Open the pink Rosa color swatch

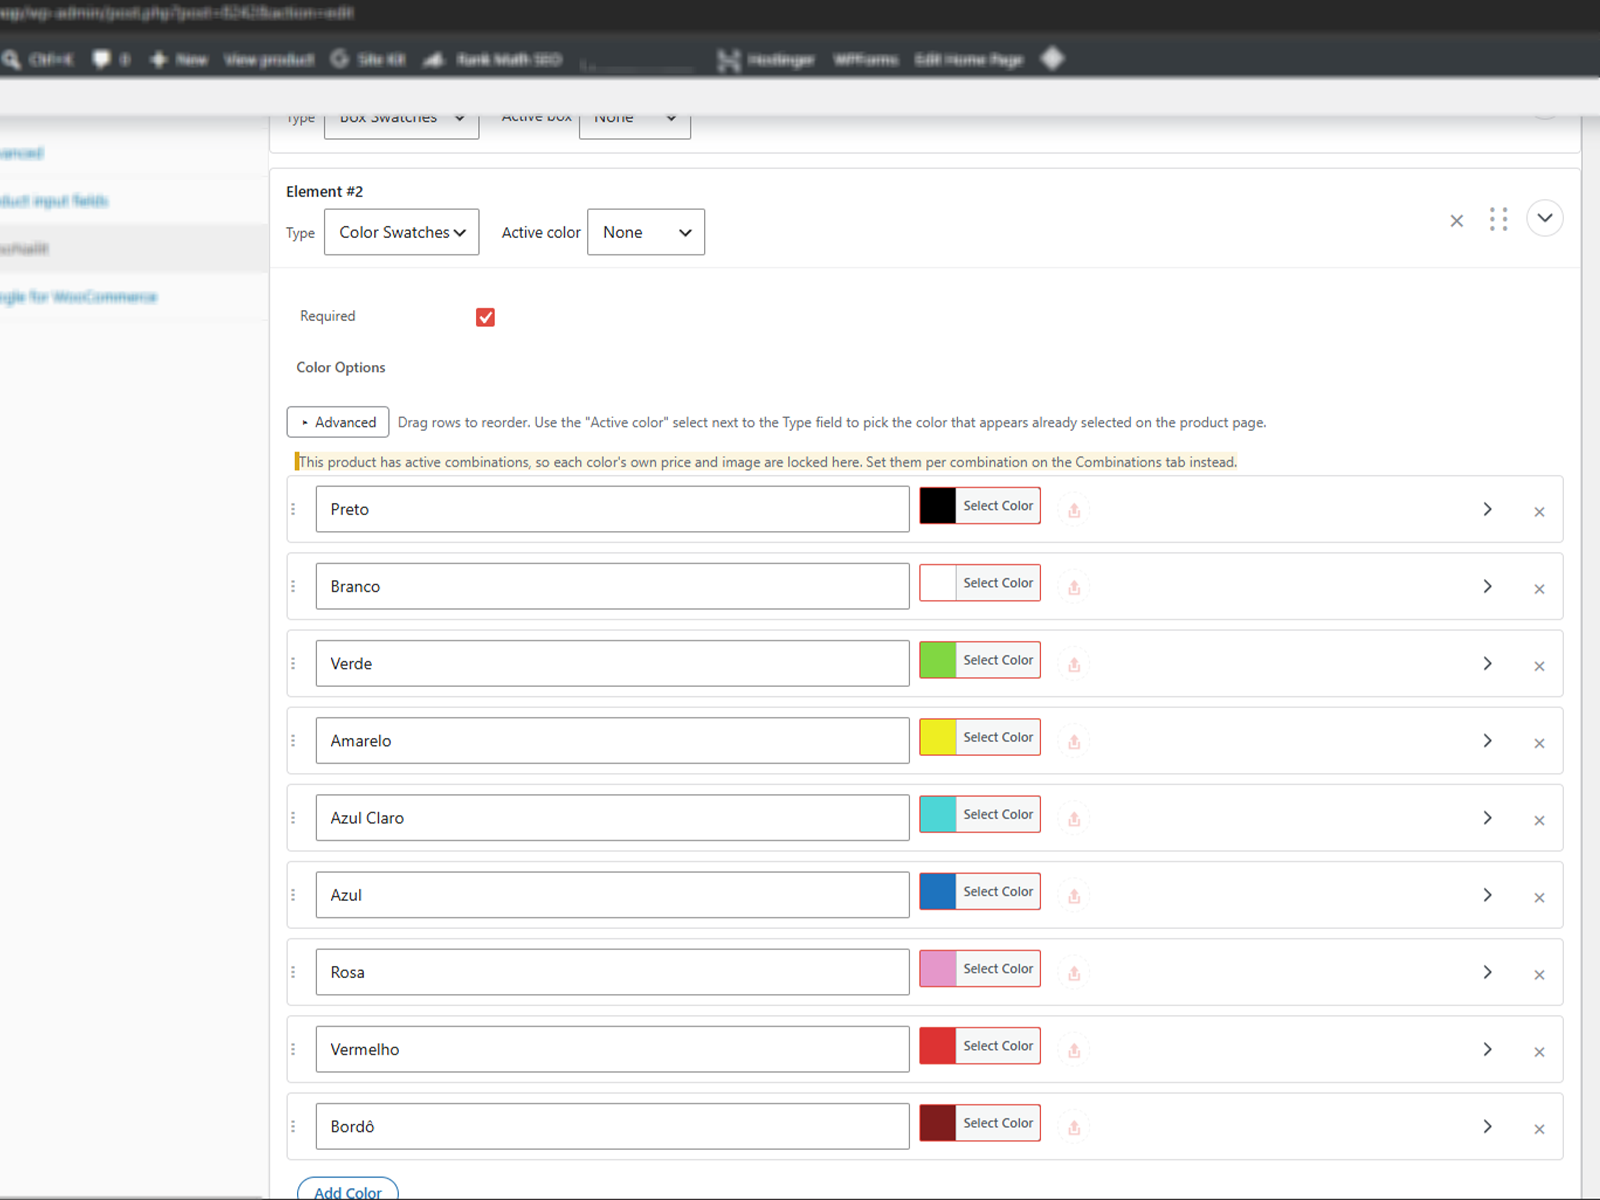[938, 969]
